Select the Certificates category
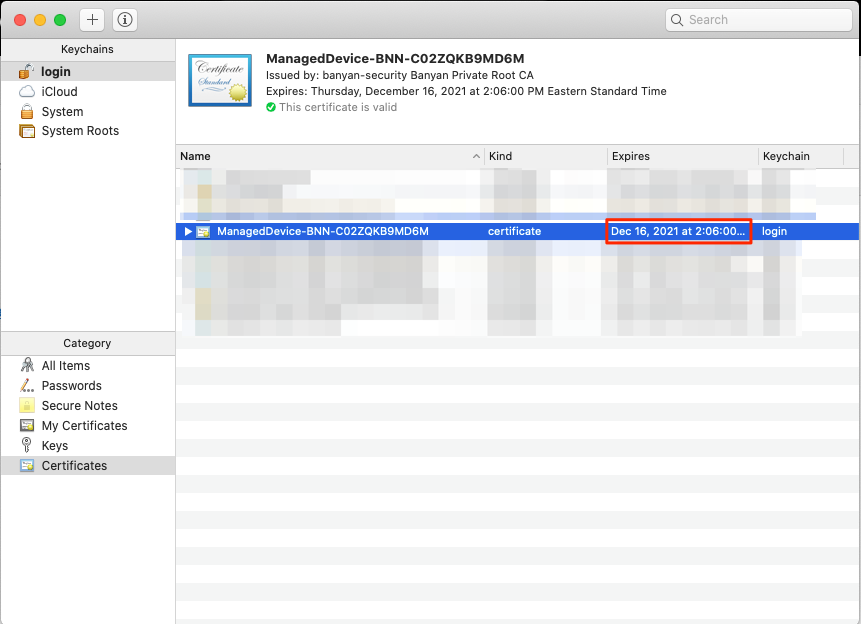861x624 pixels. (x=74, y=466)
